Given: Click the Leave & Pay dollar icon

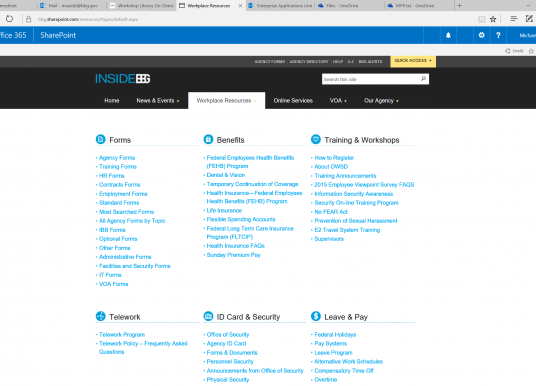Looking at the screenshot, I should pos(316,316).
